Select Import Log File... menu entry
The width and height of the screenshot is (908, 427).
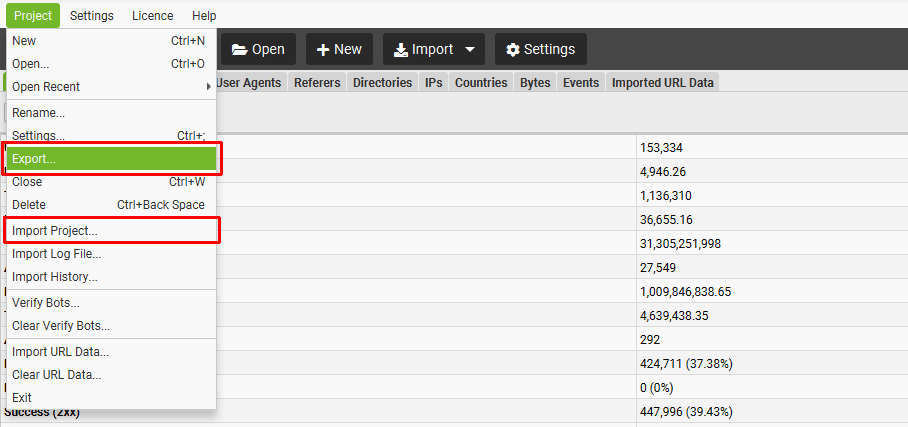[x=111, y=254]
